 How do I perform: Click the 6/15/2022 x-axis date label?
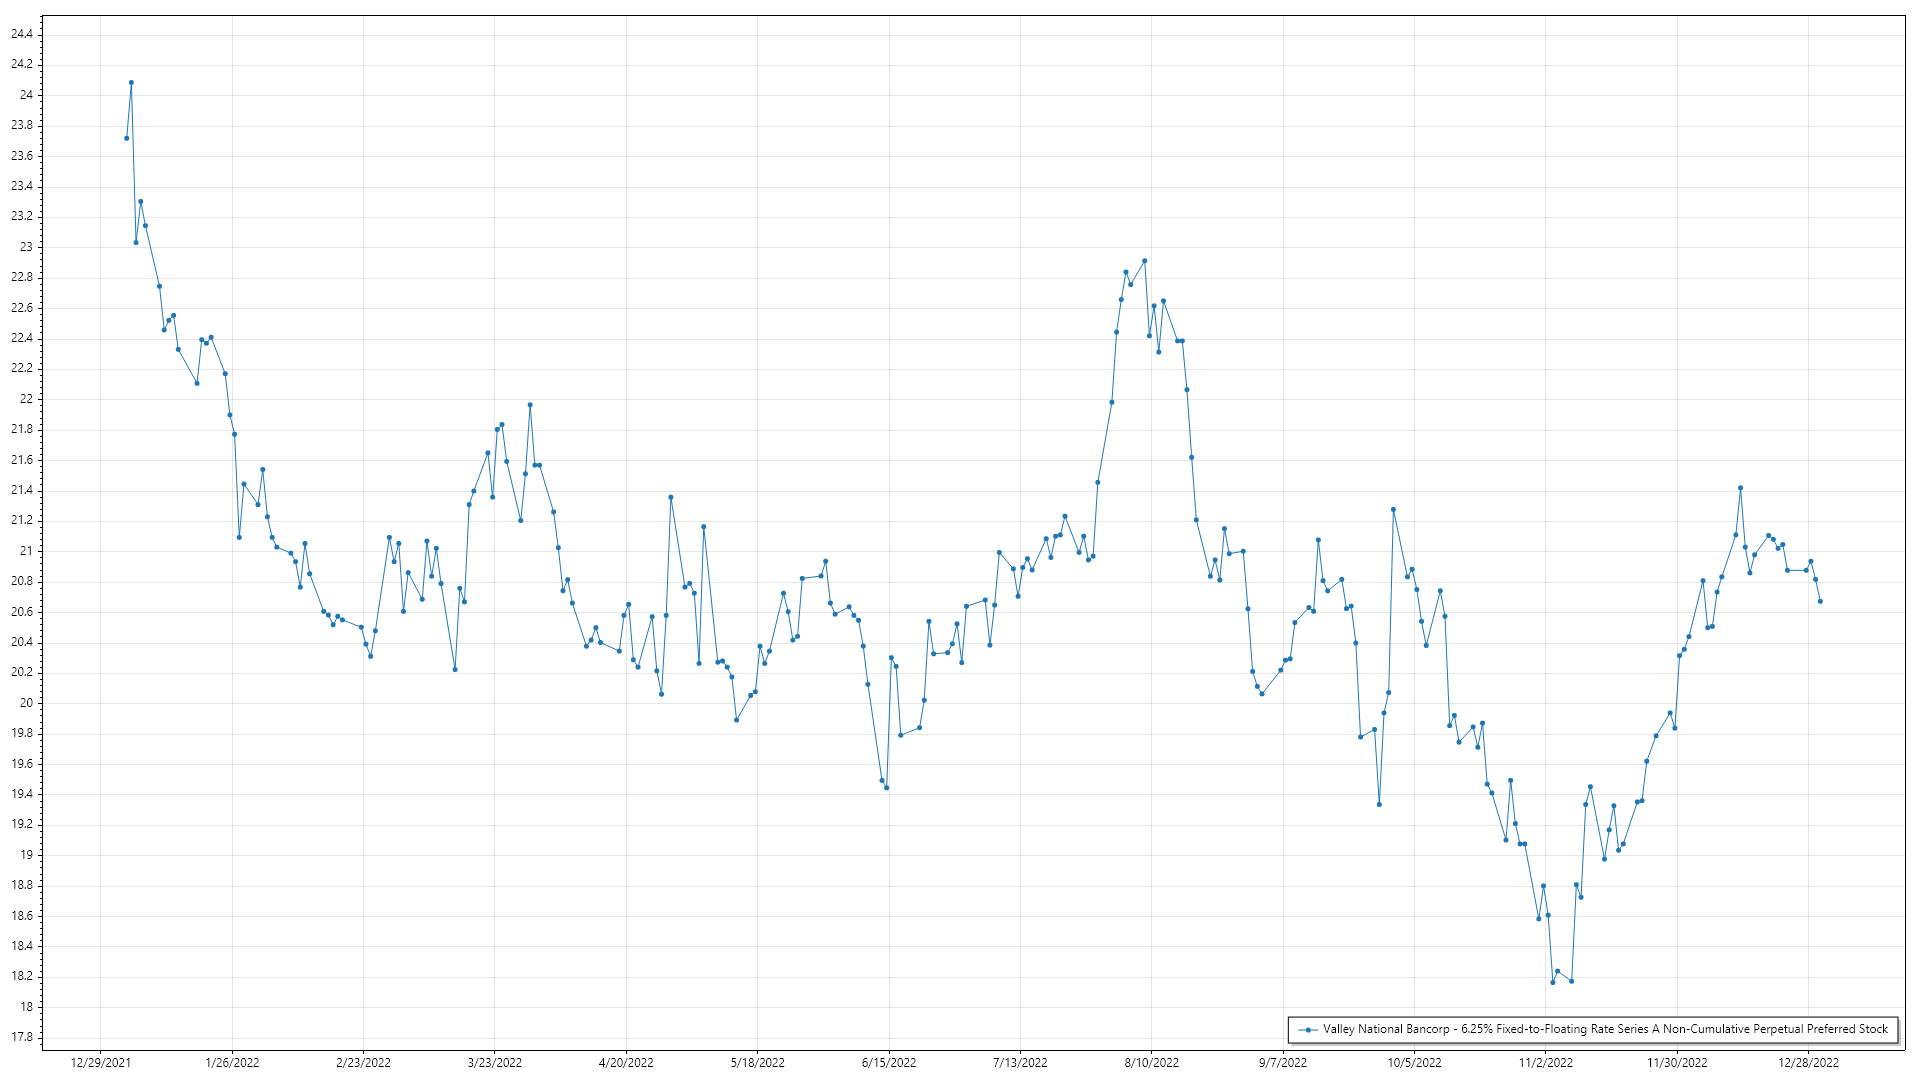(889, 1062)
